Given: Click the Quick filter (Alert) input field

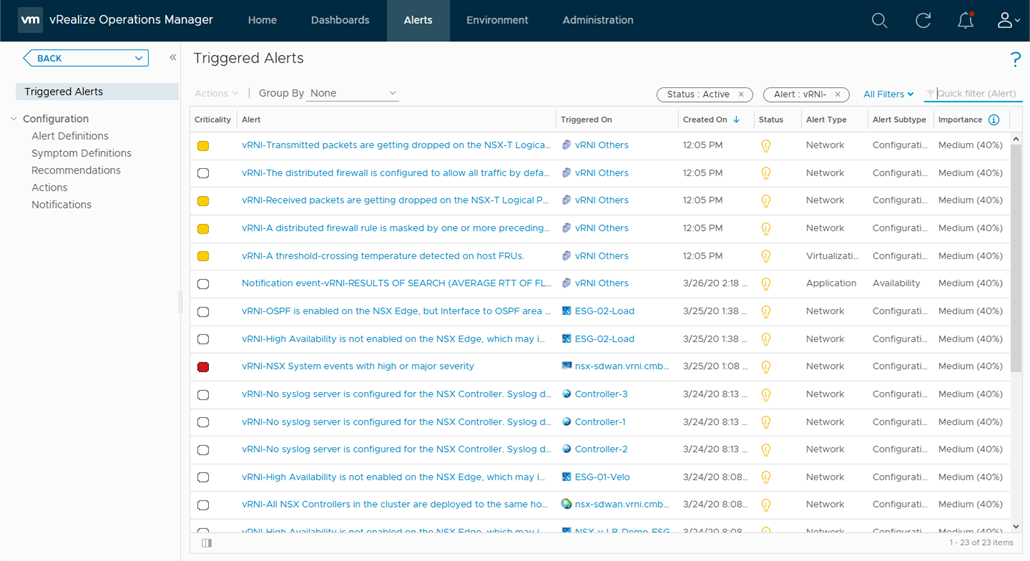Looking at the screenshot, I should click(976, 94).
